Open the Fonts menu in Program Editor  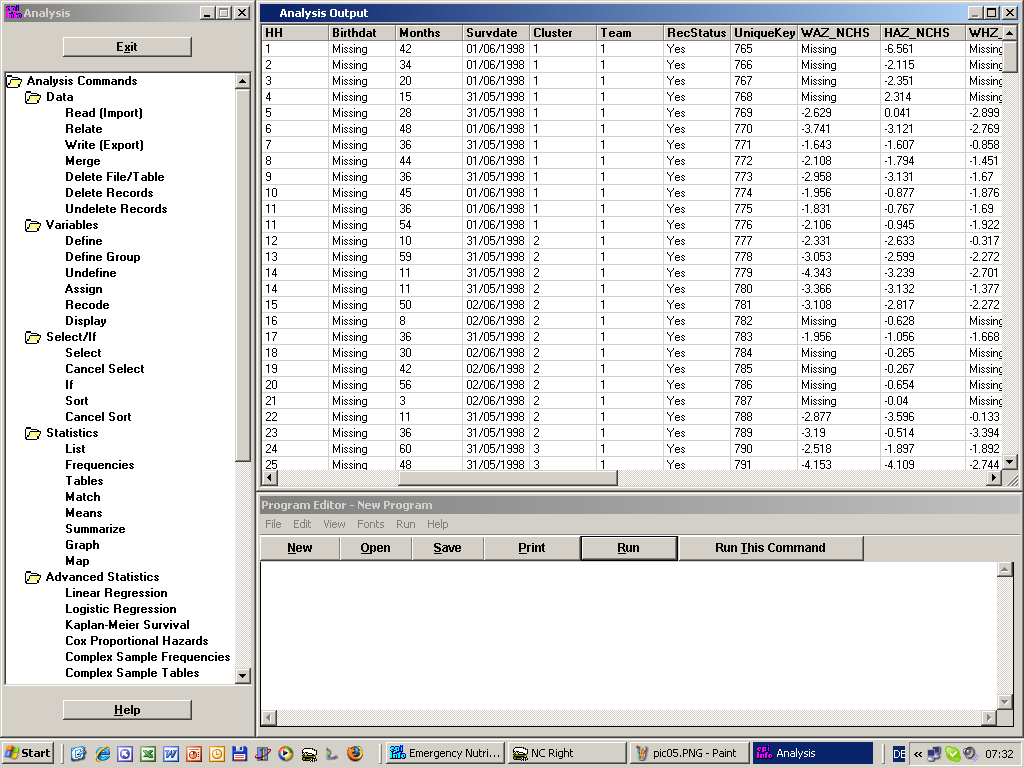click(370, 524)
